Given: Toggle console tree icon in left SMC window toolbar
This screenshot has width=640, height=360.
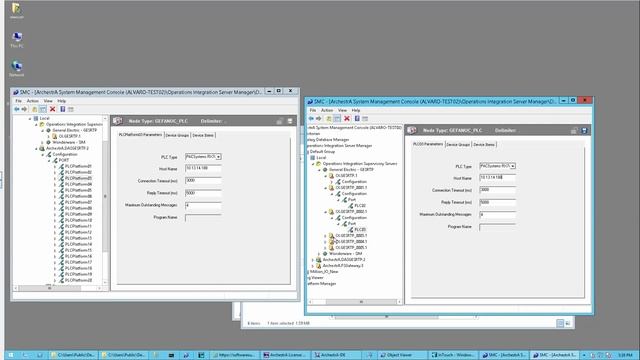Looking at the screenshot, I should point(42,109).
